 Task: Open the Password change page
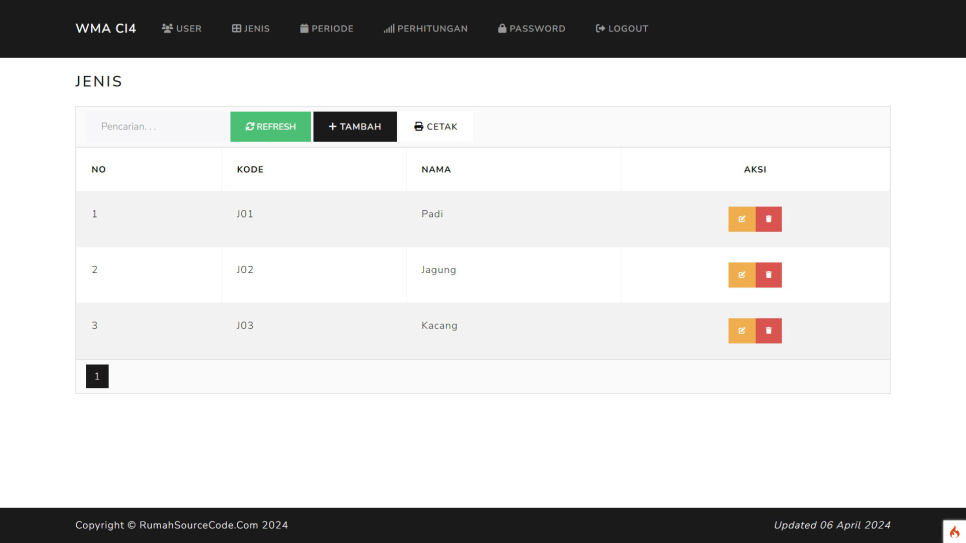(532, 29)
